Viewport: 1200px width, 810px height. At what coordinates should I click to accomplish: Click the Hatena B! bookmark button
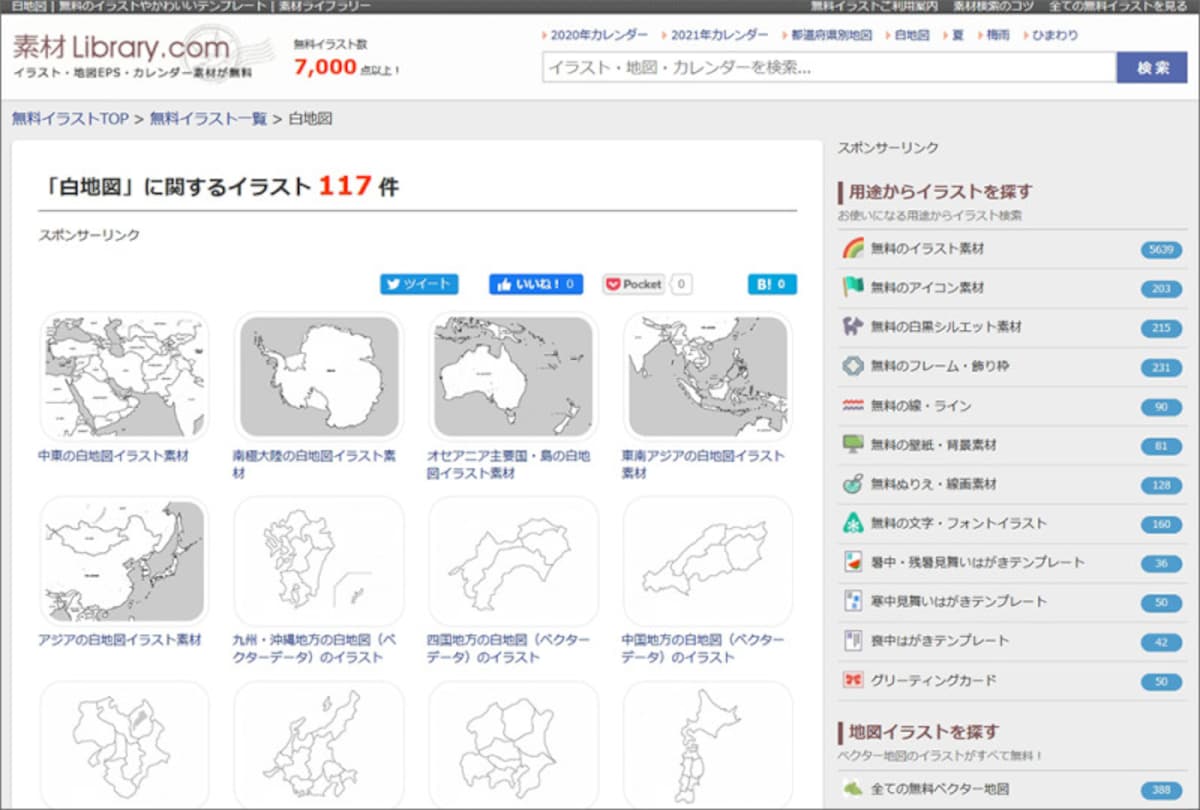click(772, 284)
